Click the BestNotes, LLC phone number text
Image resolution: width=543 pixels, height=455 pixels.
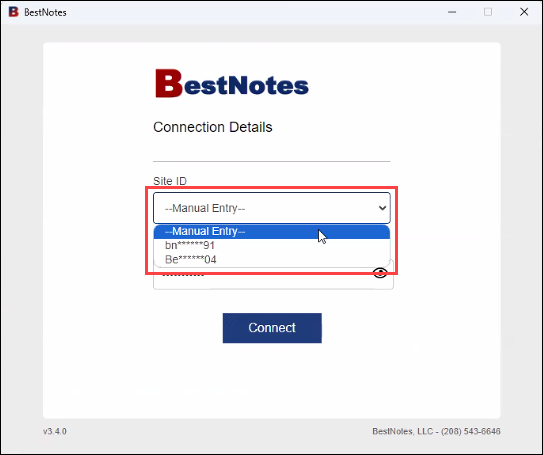tap(436, 431)
